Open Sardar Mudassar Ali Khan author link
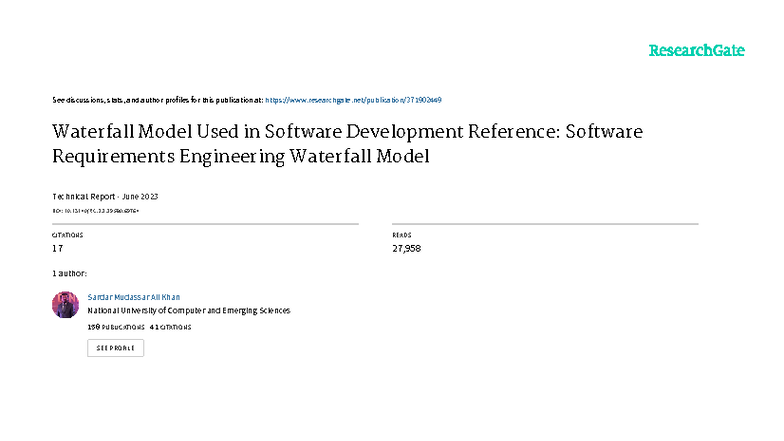The image size is (784, 441). pos(134,297)
